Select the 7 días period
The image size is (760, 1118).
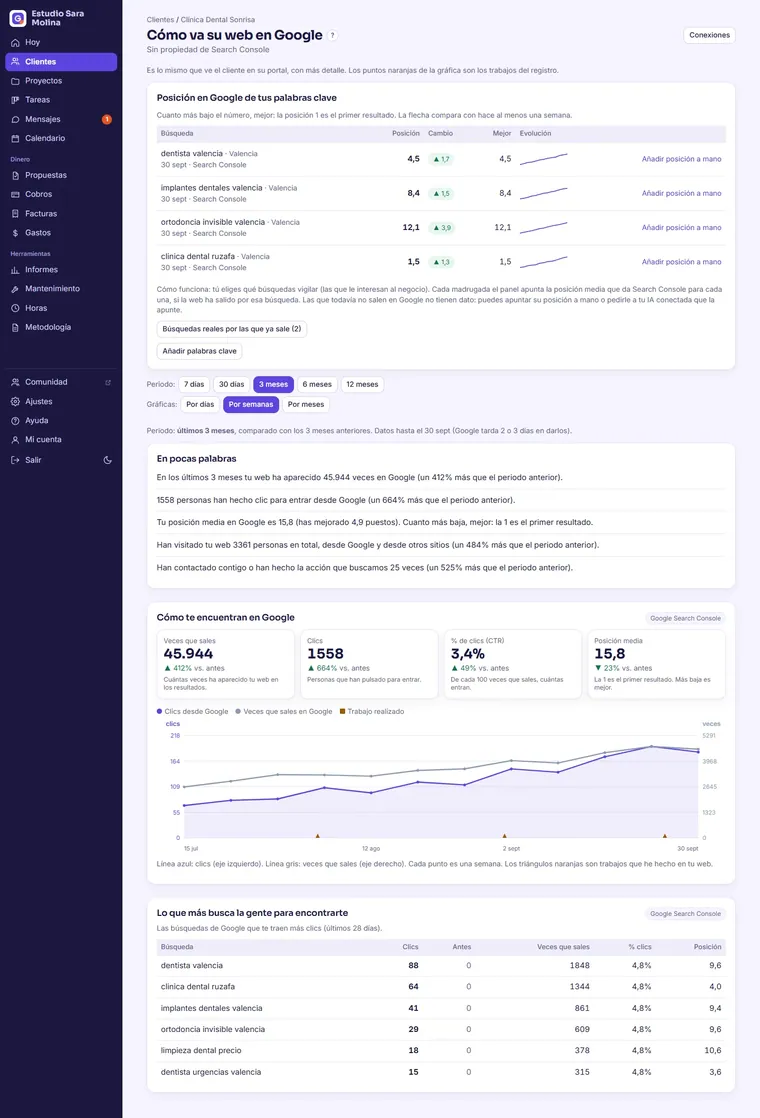(194, 384)
